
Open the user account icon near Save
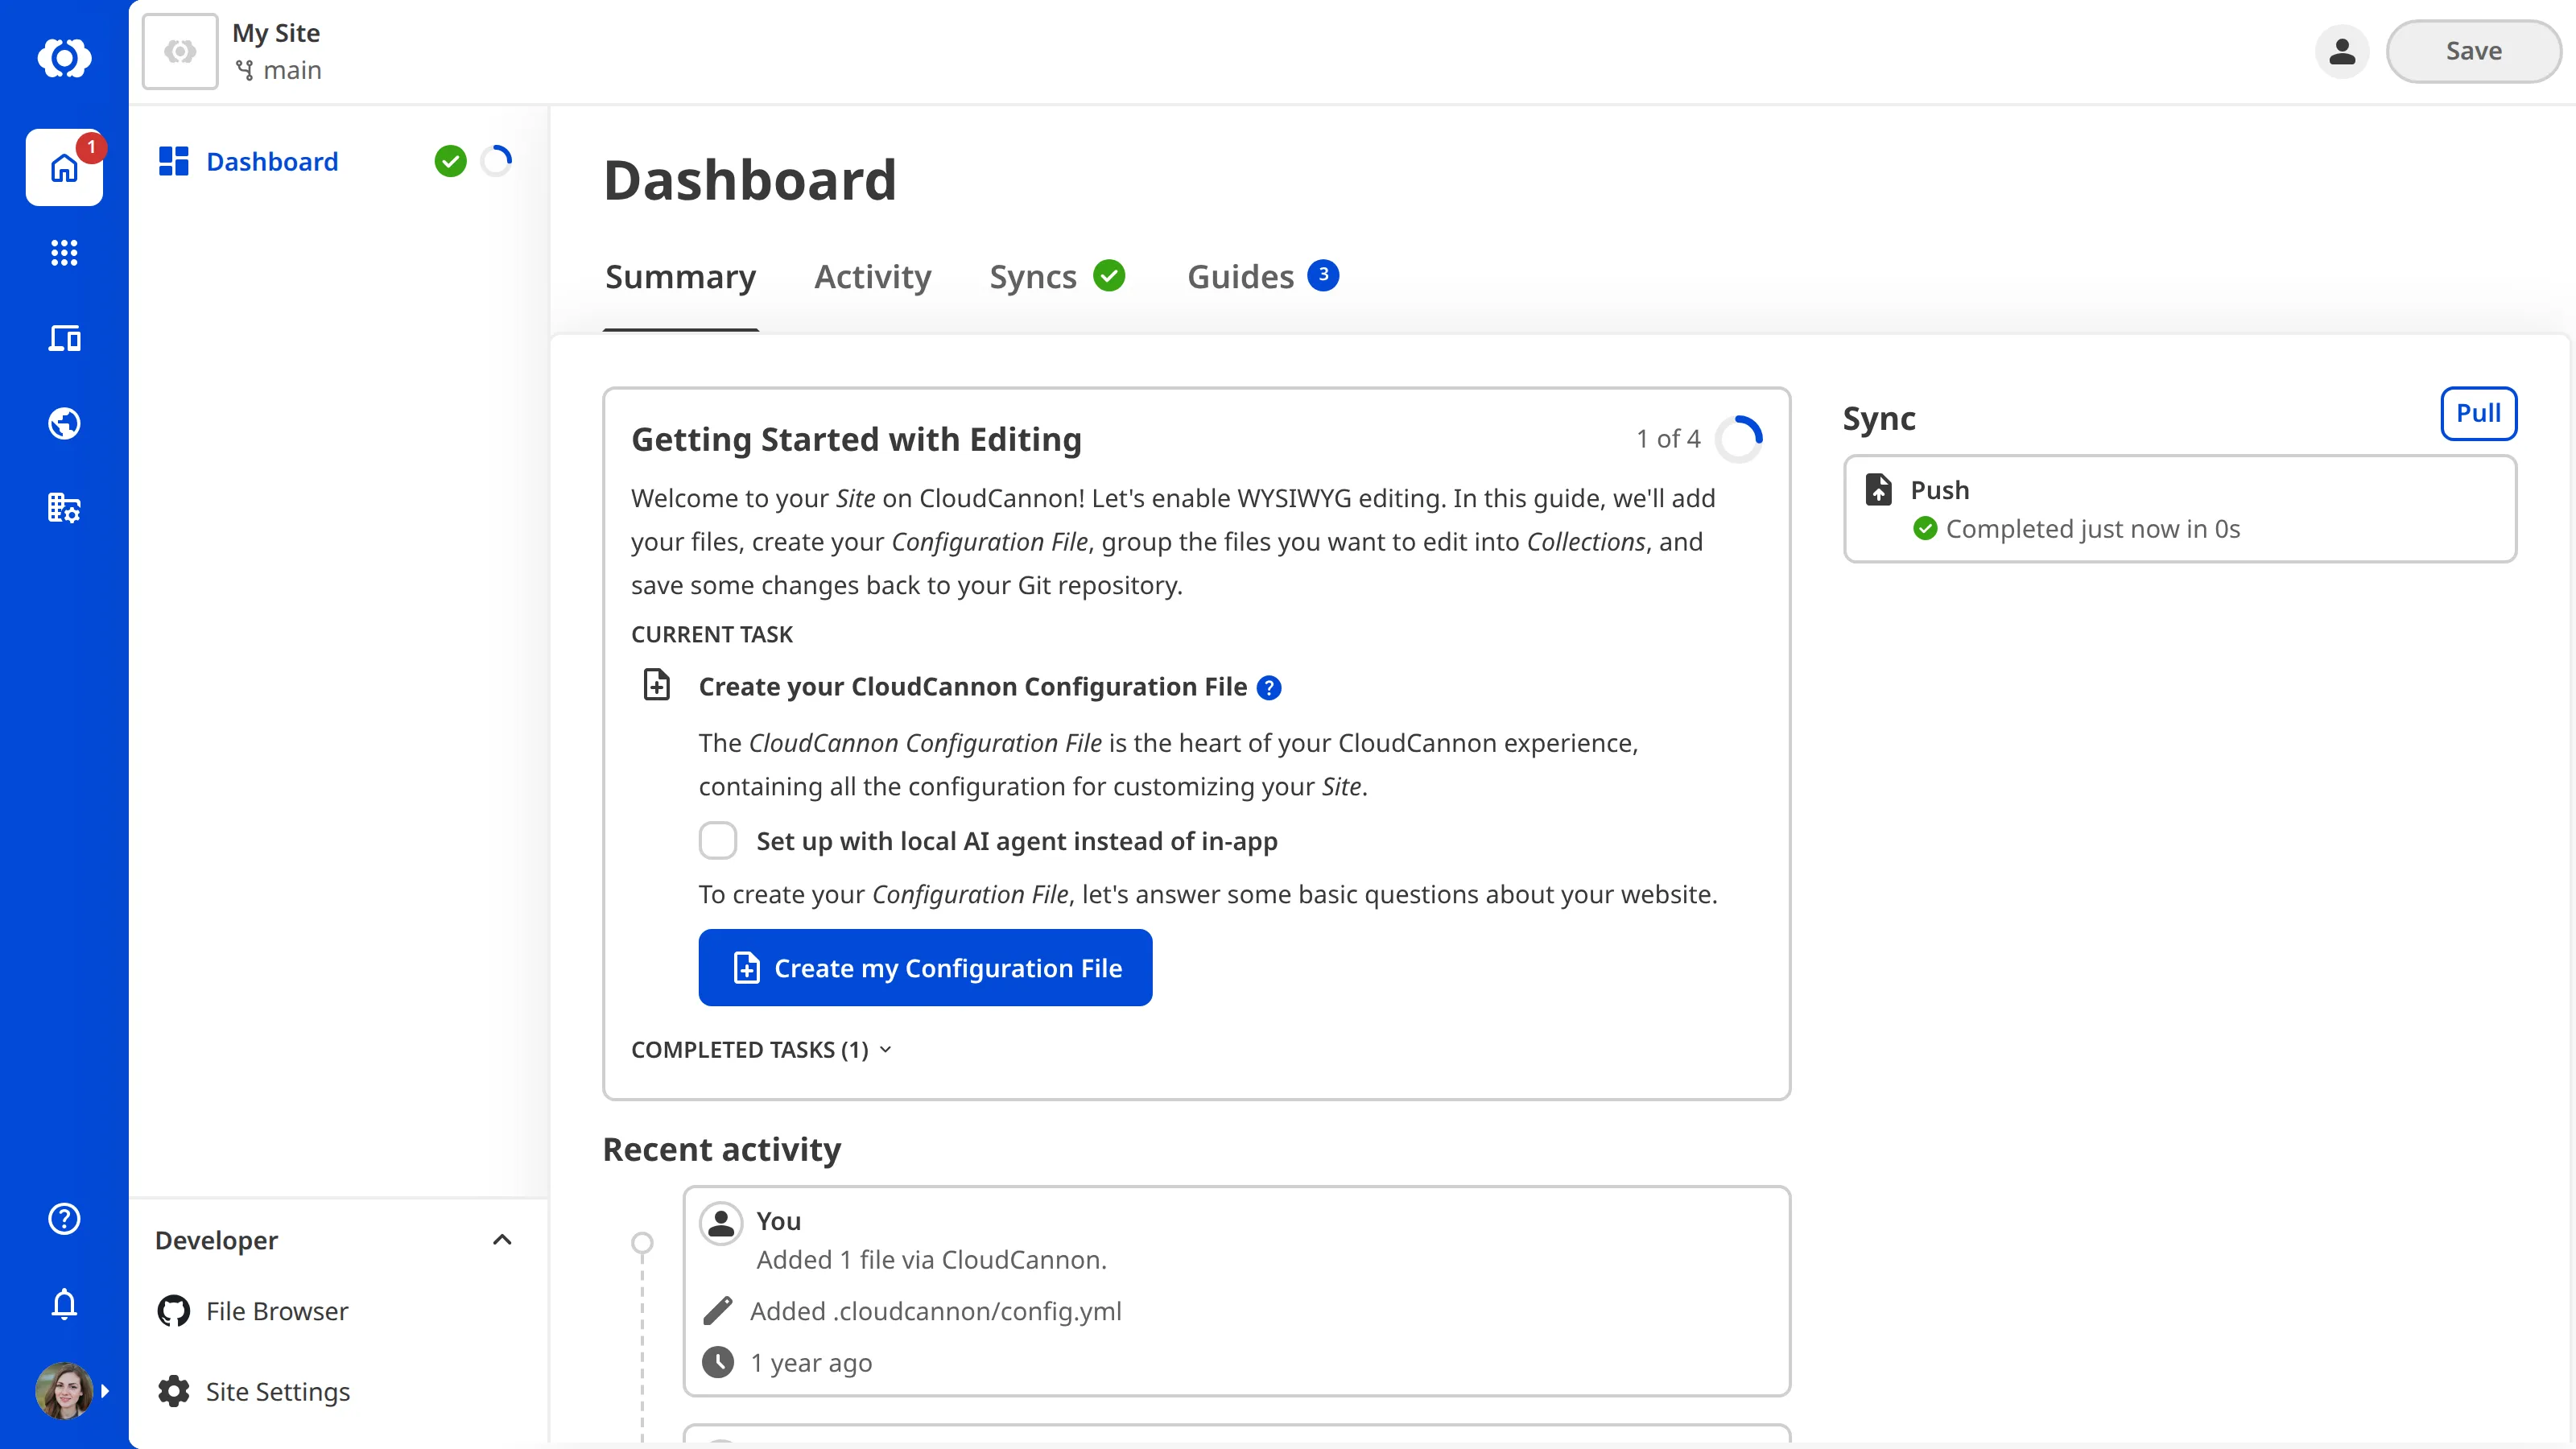click(2342, 51)
